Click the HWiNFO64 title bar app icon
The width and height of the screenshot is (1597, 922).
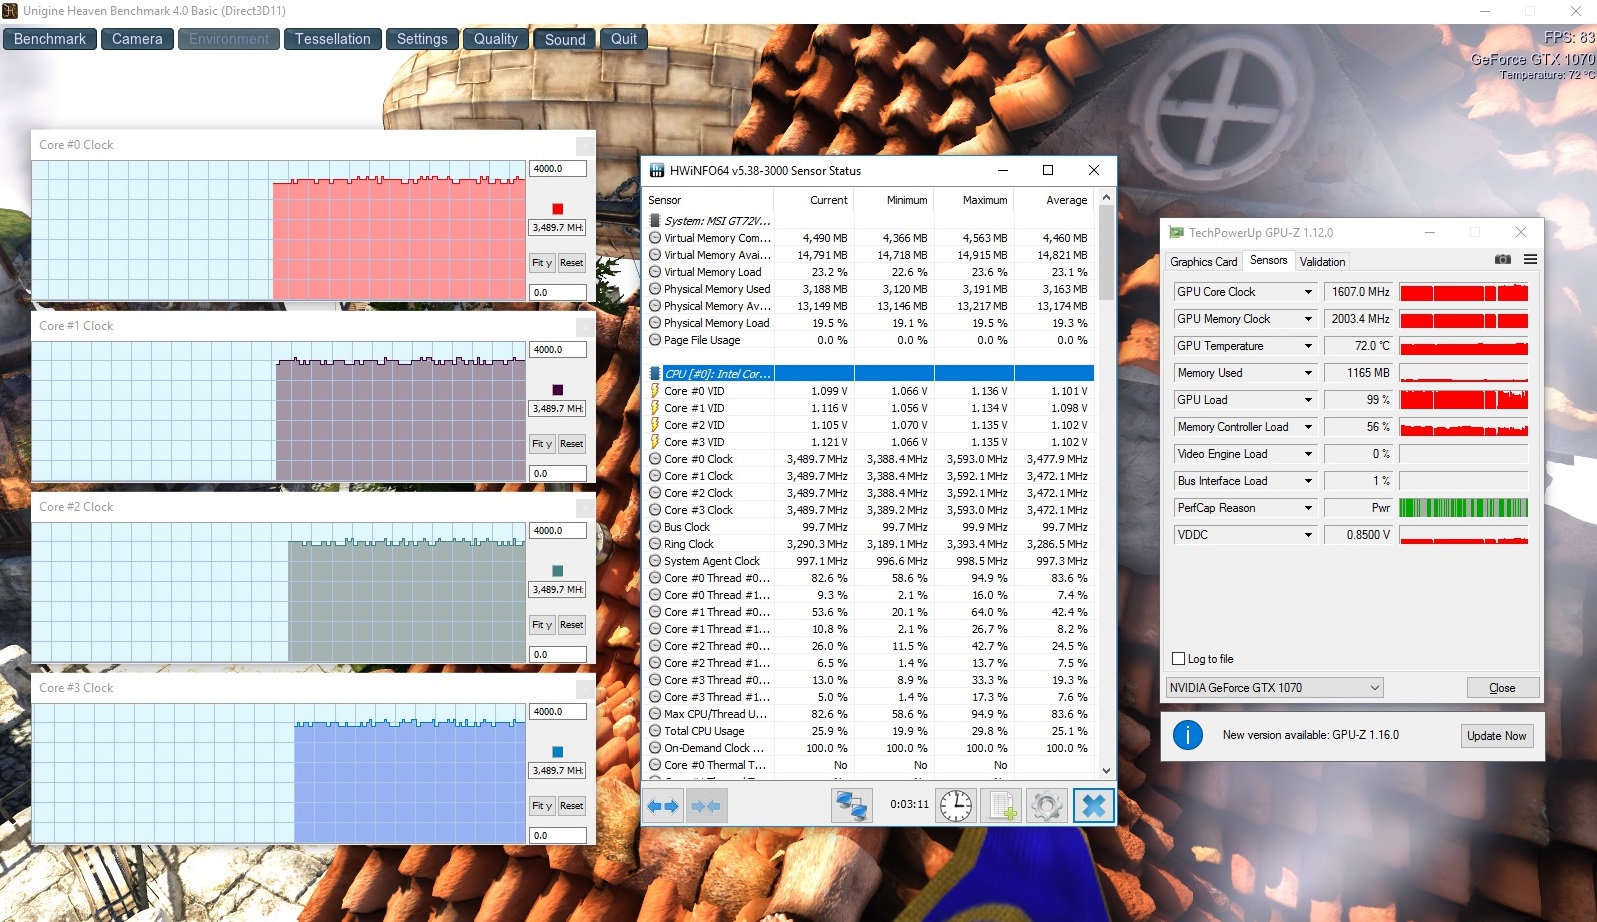656,171
